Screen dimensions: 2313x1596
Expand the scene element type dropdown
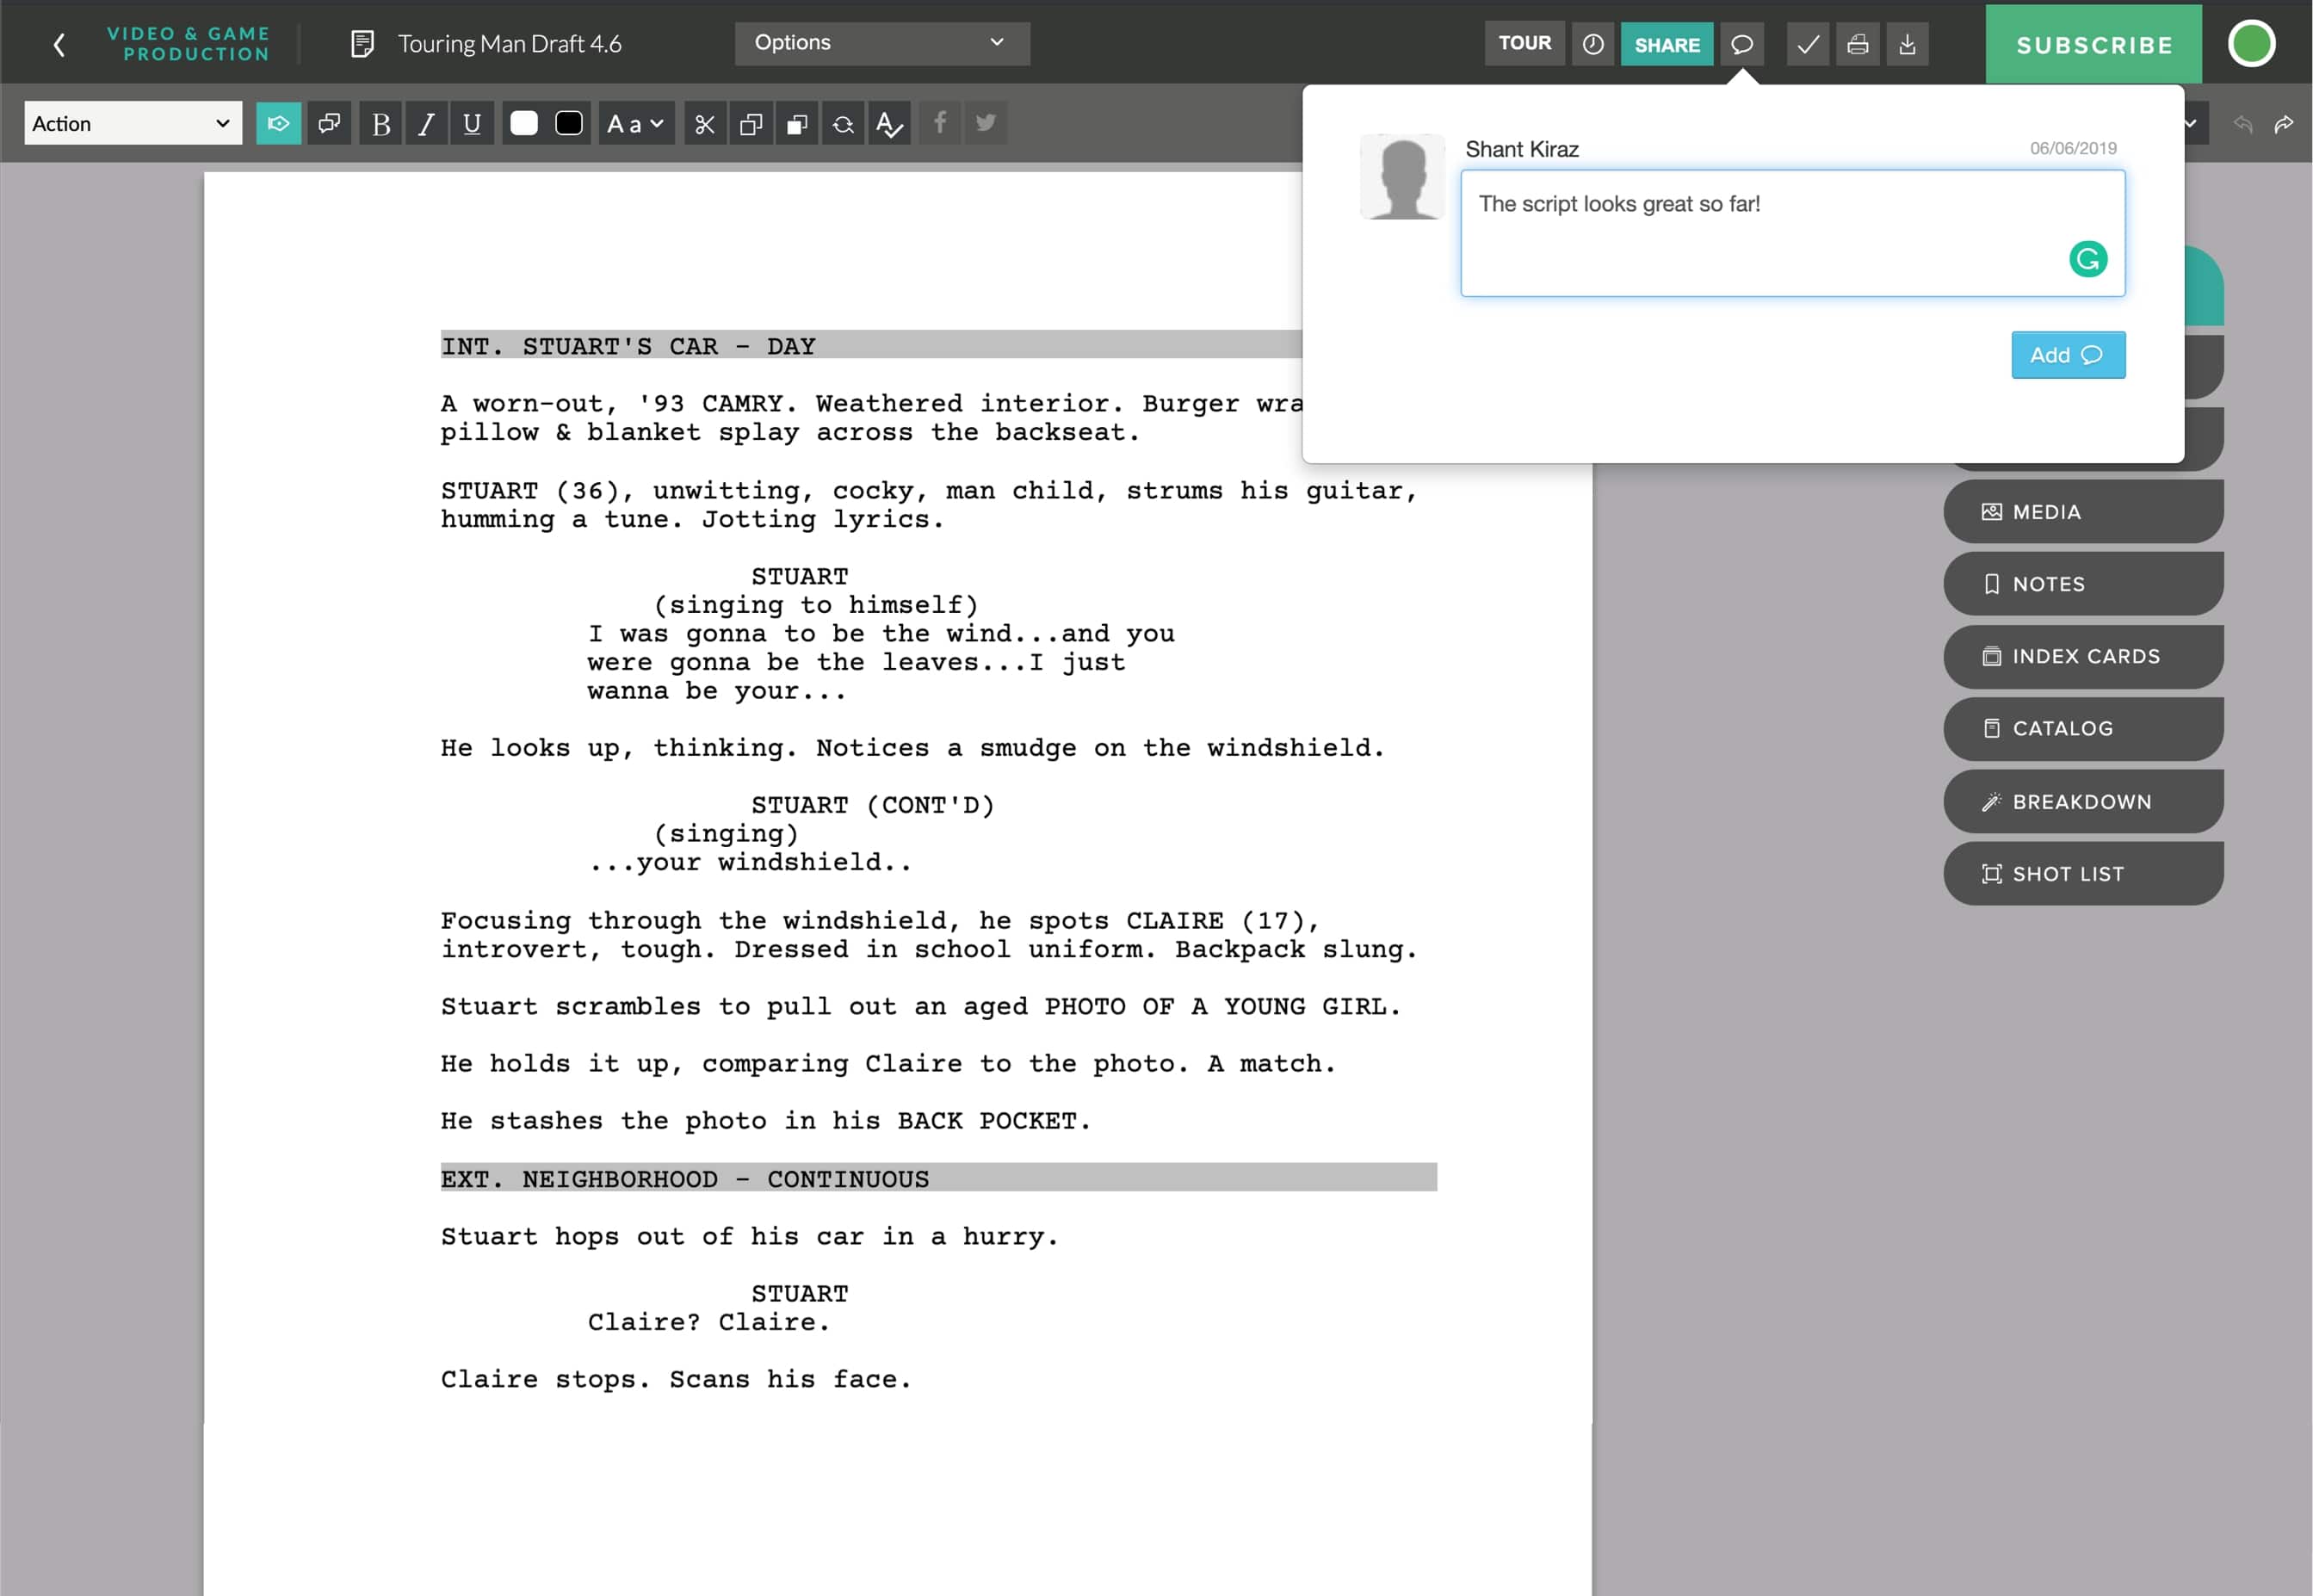tap(132, 123)
